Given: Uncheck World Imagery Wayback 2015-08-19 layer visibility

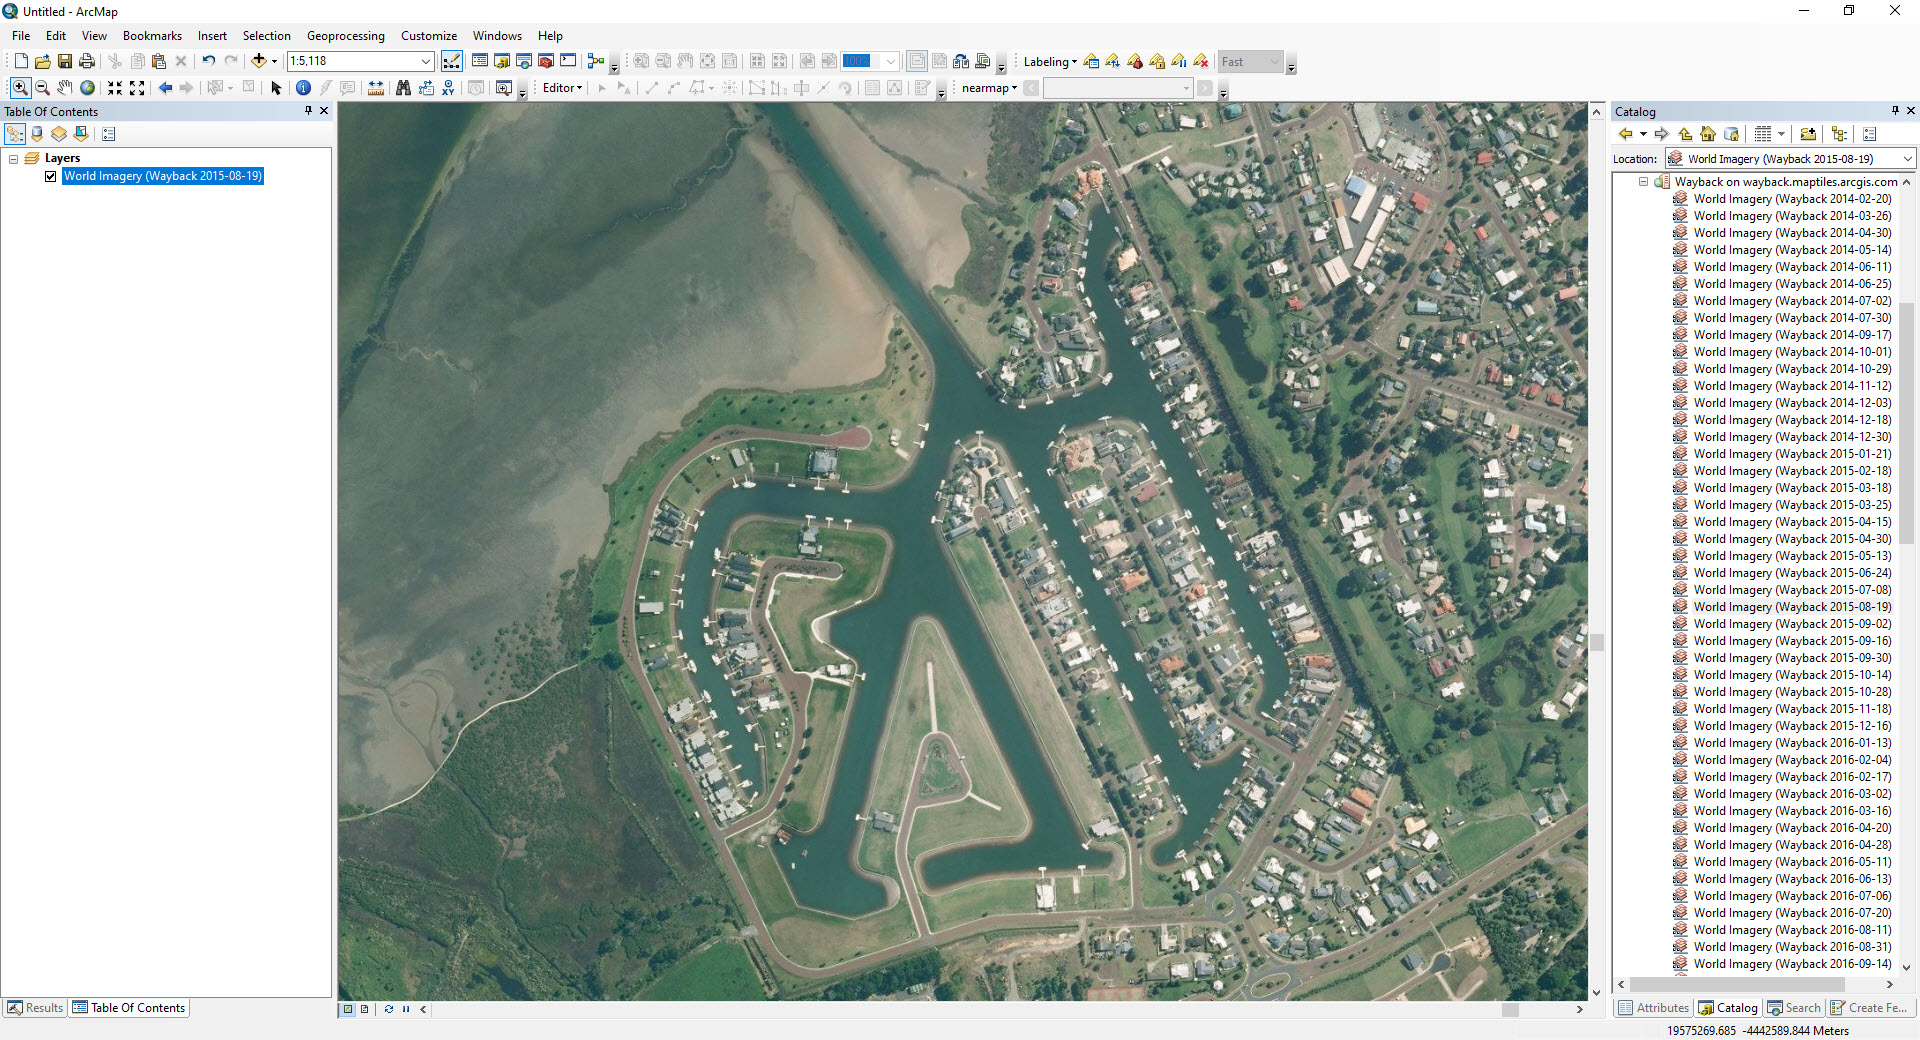Looking at the screenshot, I should tap(51, 176).
